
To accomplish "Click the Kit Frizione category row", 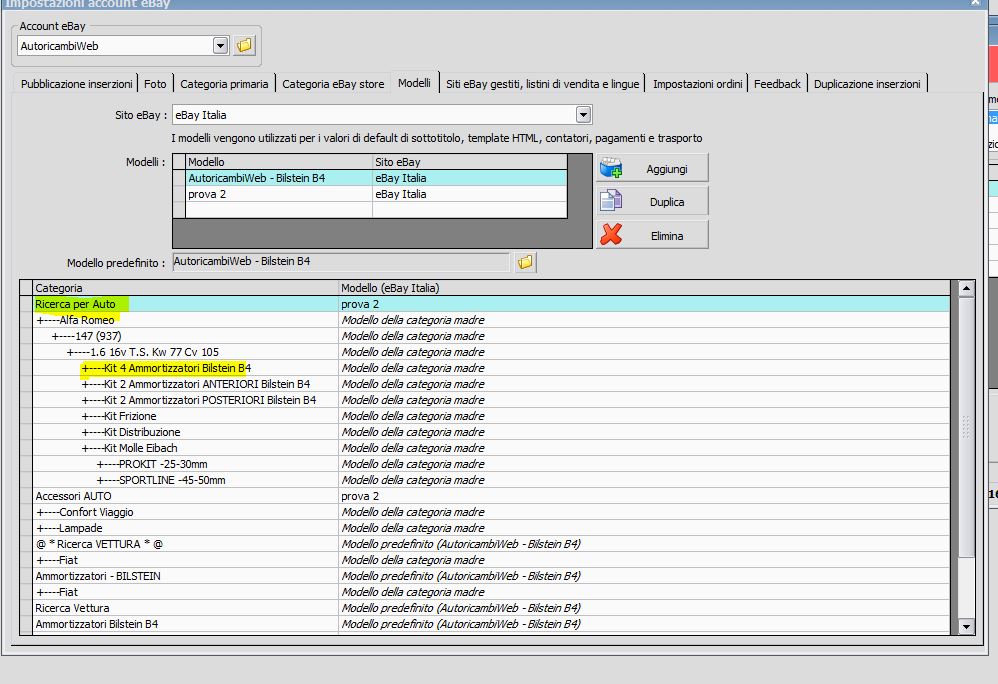I will (x=131, y=416).
